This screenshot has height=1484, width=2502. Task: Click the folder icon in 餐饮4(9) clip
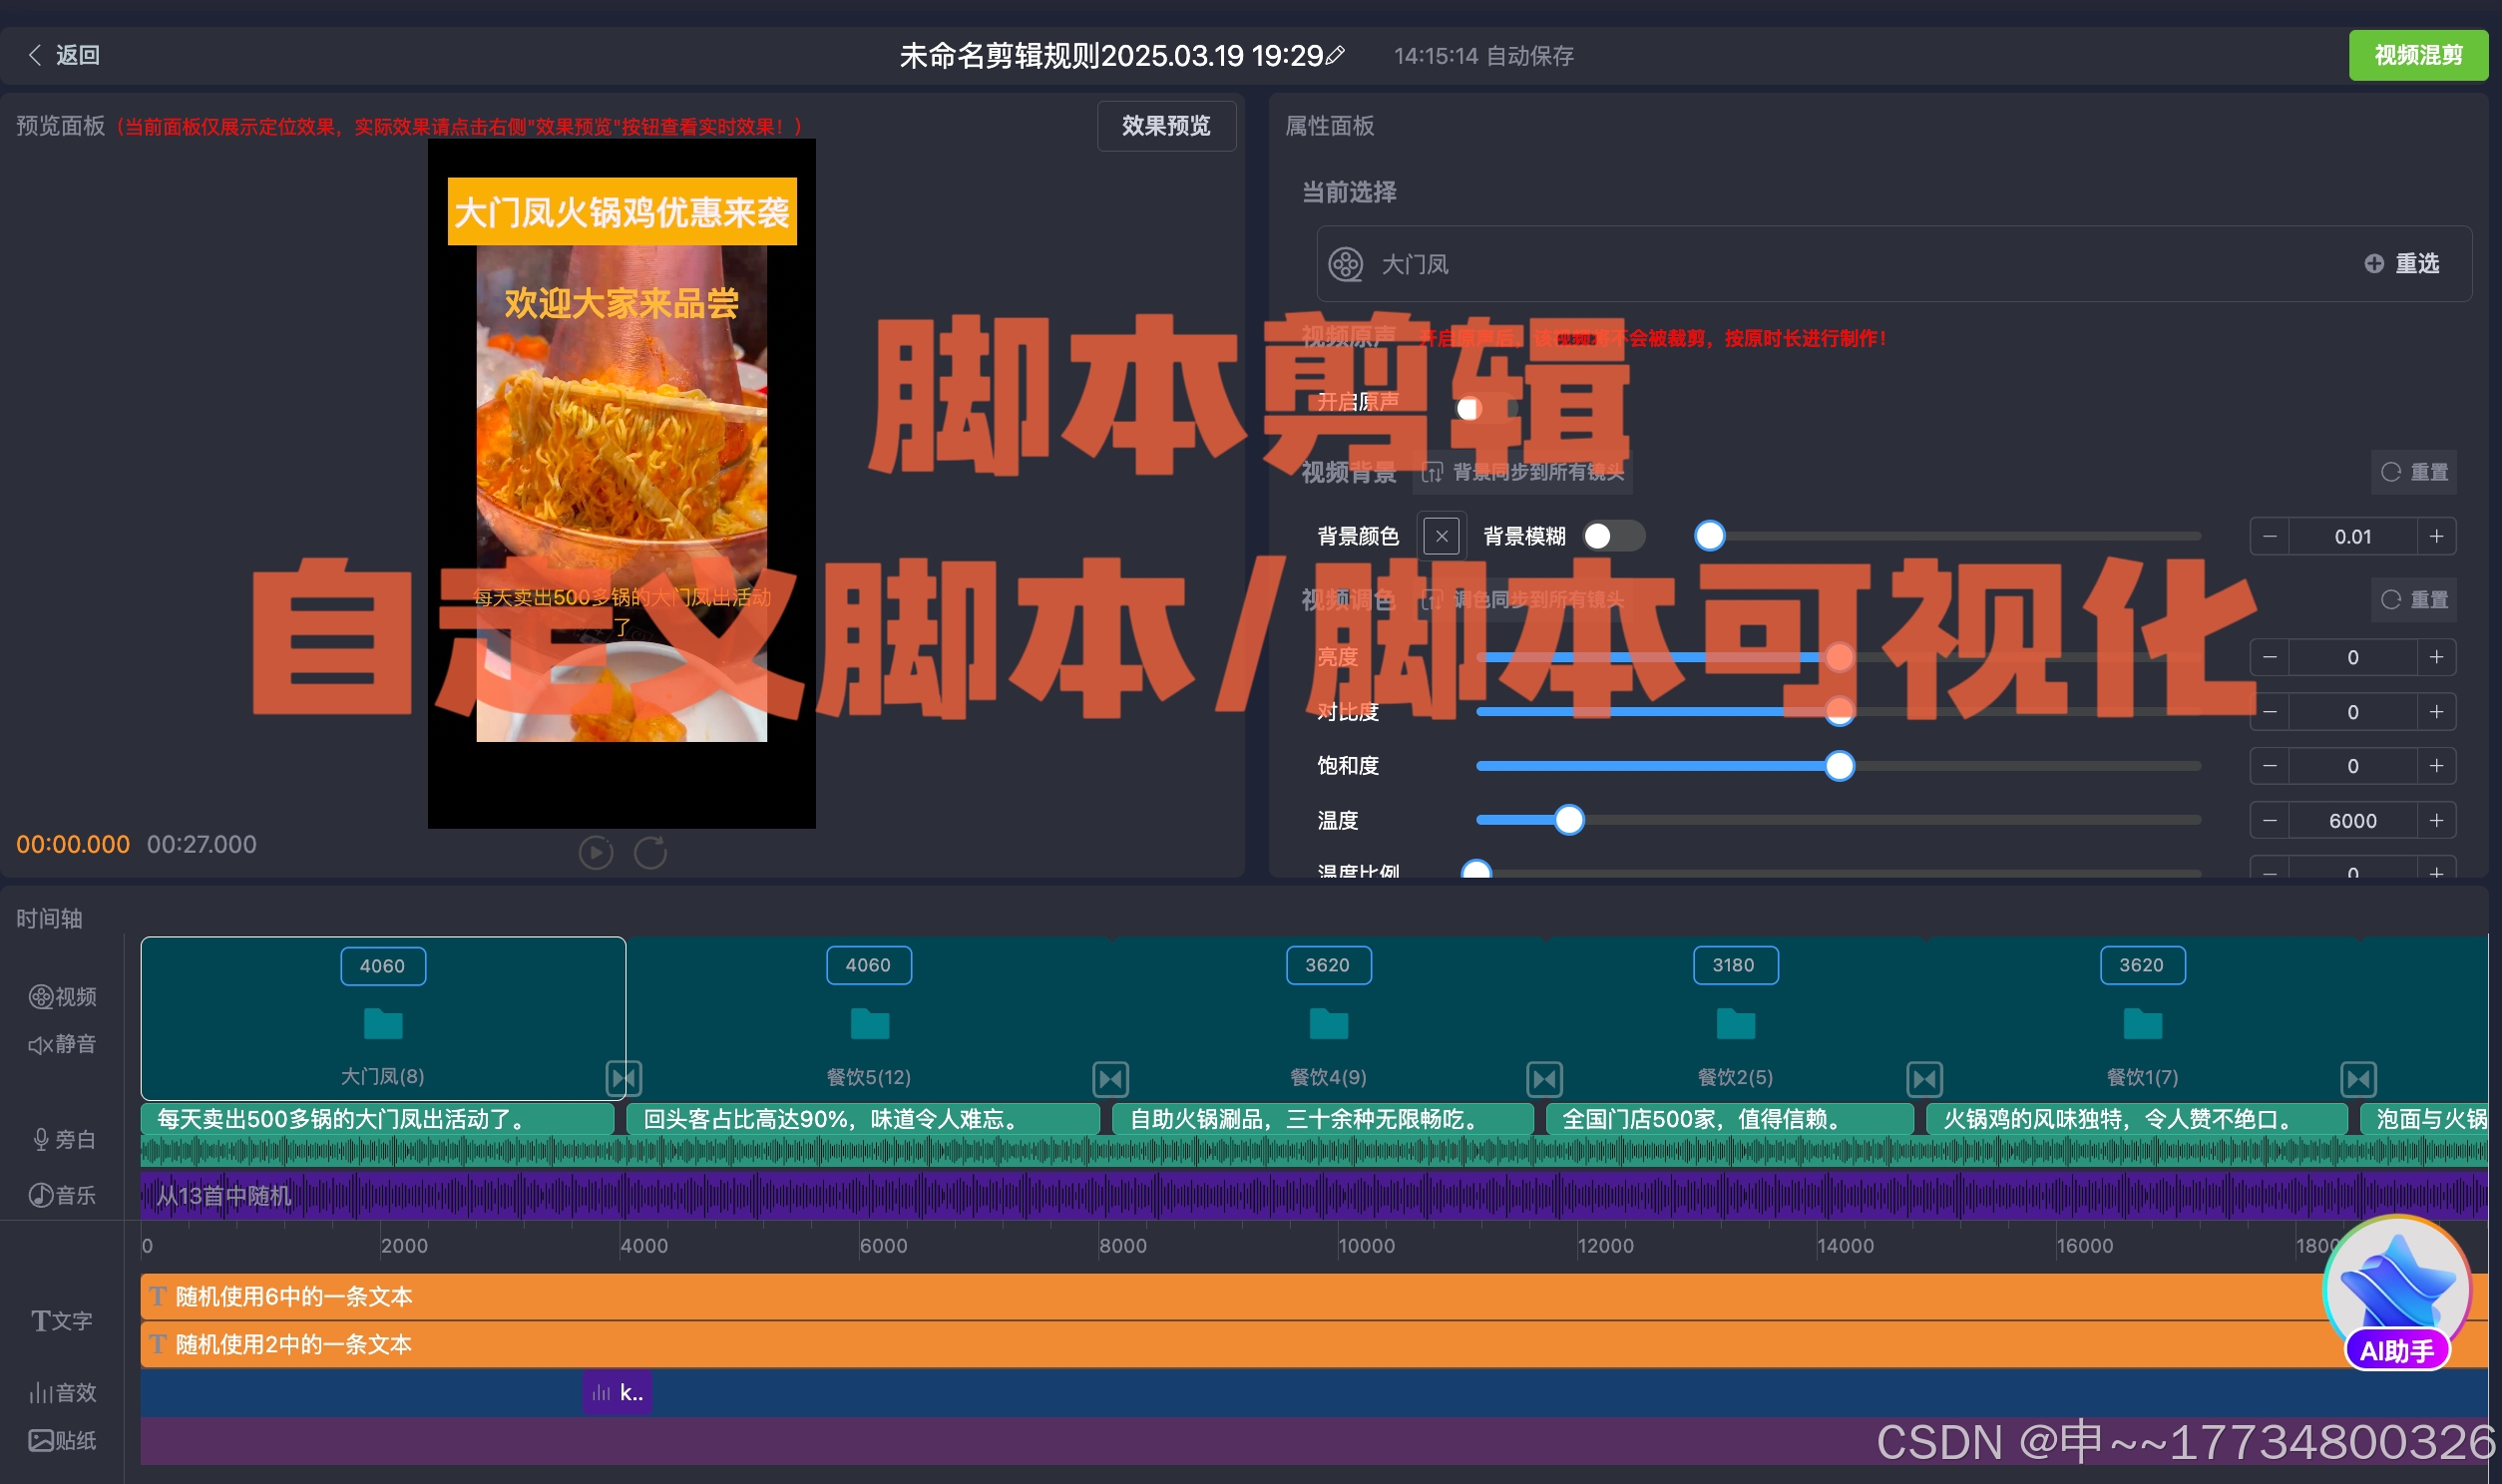(x=1328, y=1024)
